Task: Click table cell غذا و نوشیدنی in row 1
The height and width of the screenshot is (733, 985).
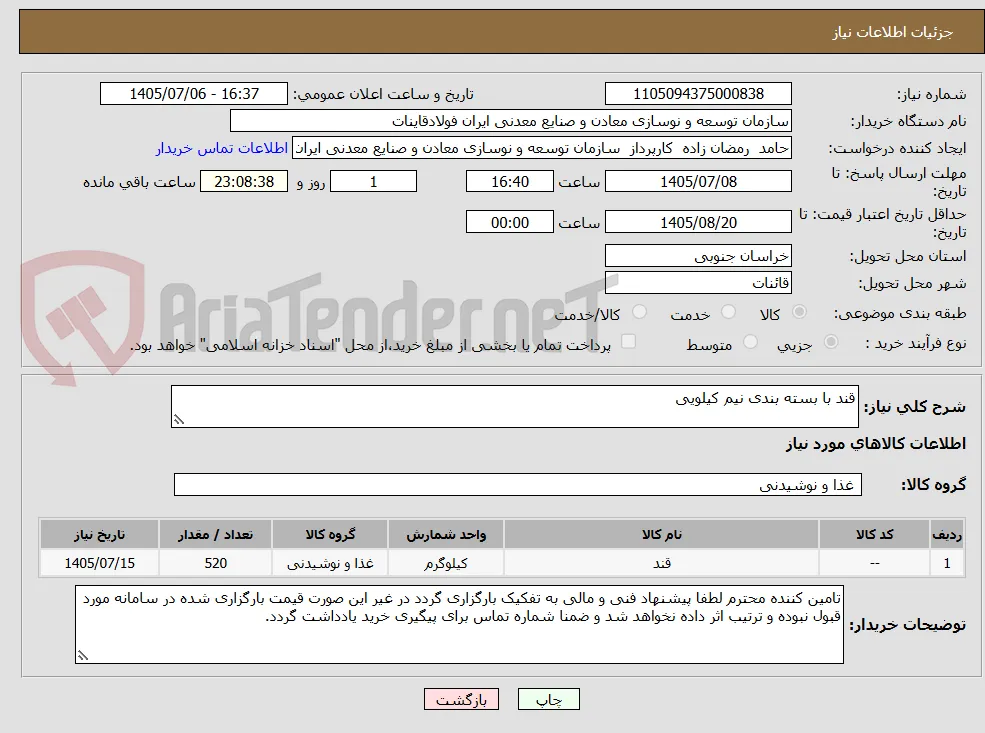Action: pyautogui.click(x=330, y=563)
